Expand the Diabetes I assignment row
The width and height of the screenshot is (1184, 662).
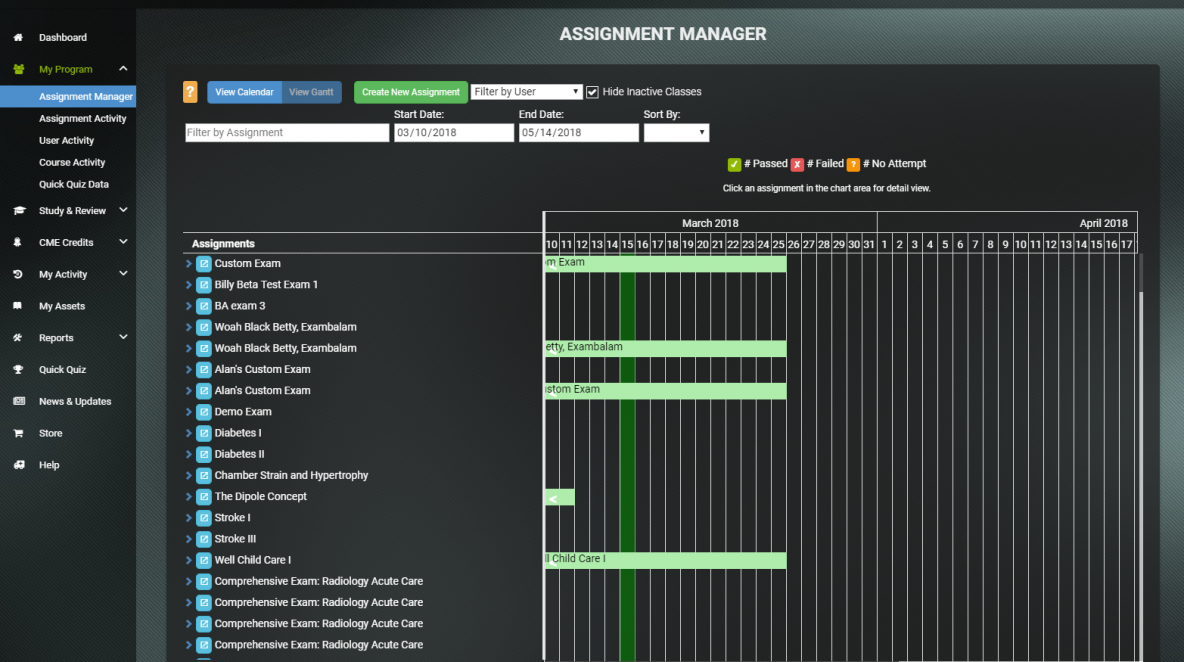pyautogui.click(x=189, y=433)
